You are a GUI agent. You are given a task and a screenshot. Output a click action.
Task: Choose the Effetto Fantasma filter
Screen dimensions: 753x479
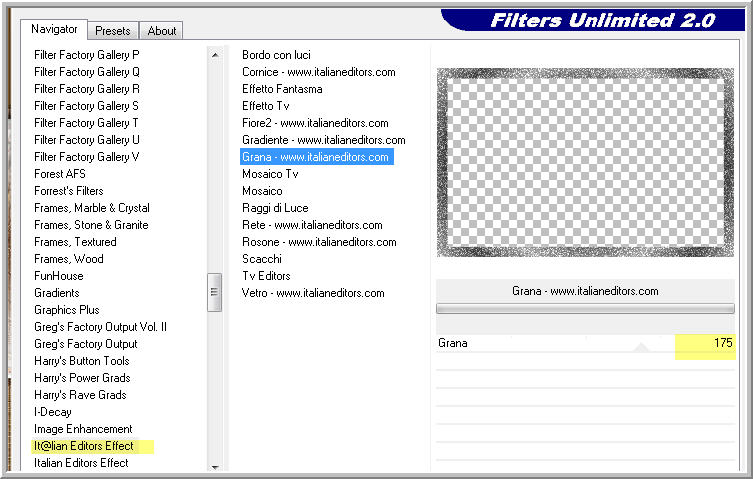282,89
